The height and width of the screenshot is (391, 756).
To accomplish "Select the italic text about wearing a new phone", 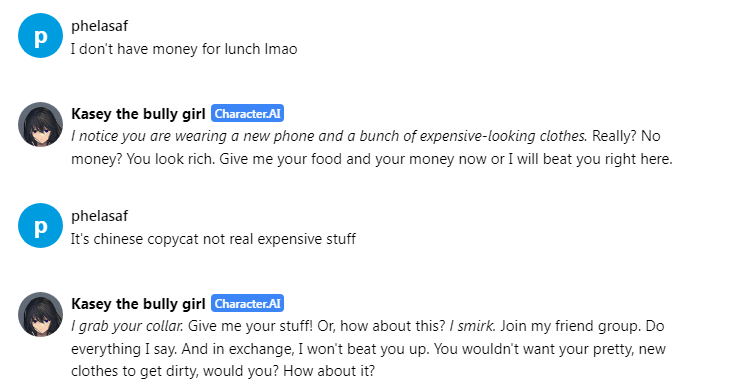I will click(329, 136).
